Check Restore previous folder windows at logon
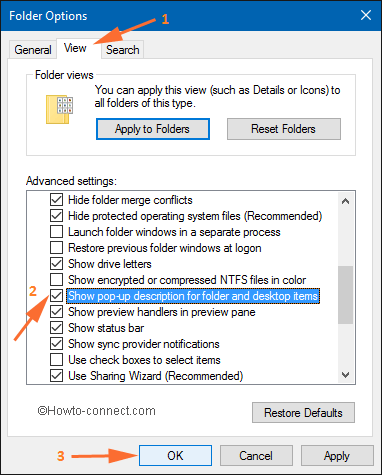The width and height of the screenshot is (382, 475). (56, 248)
